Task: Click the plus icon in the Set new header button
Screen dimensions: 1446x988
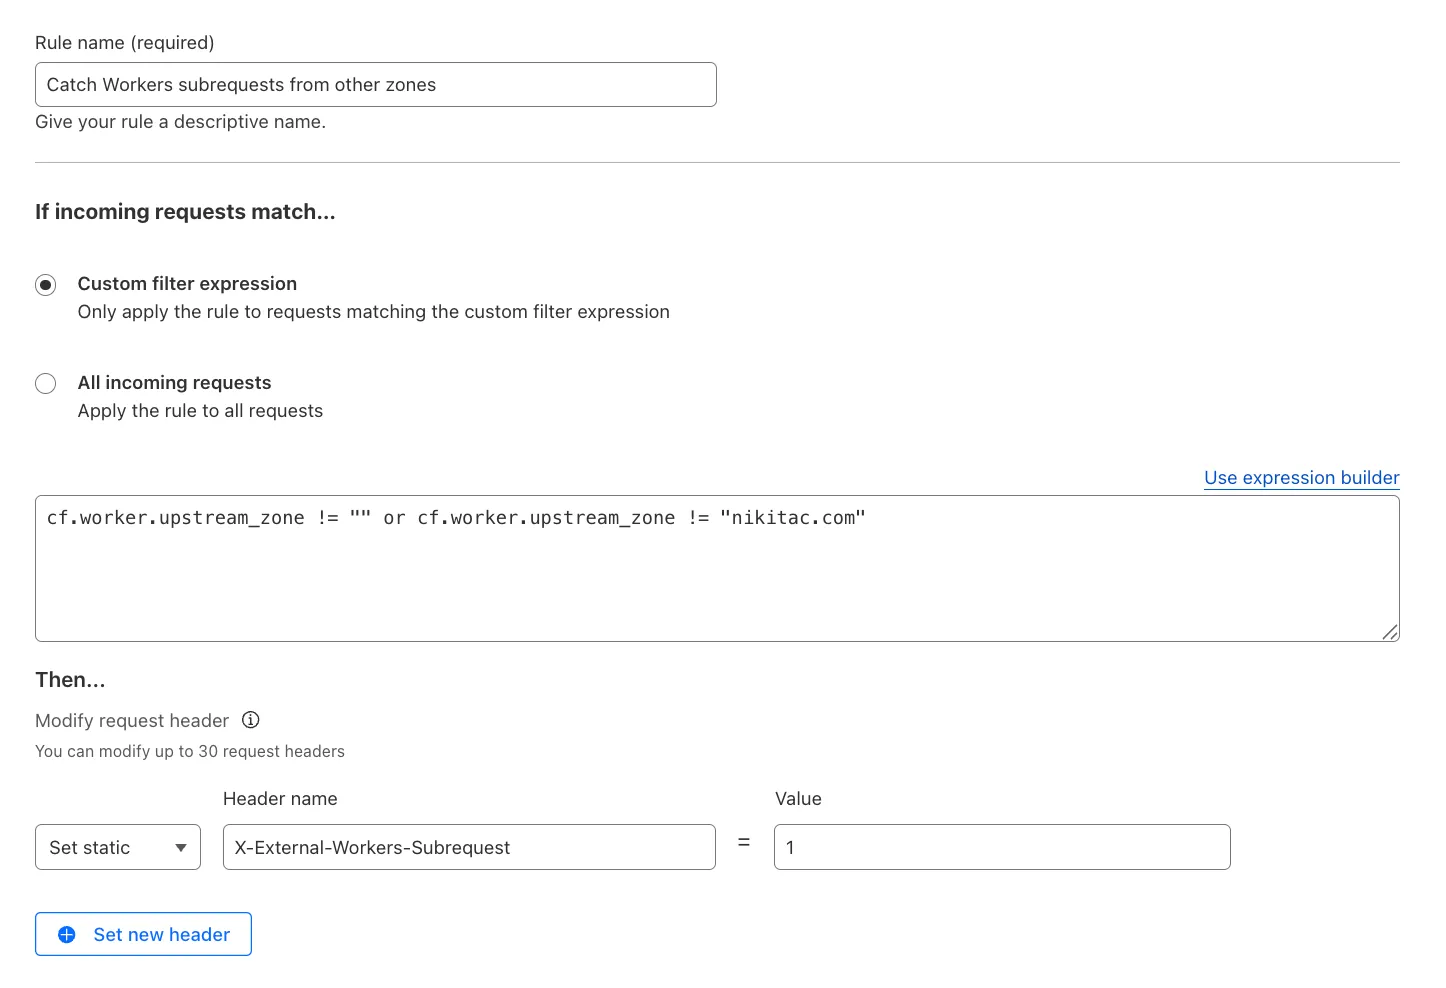Action: (x=67, y=934)
